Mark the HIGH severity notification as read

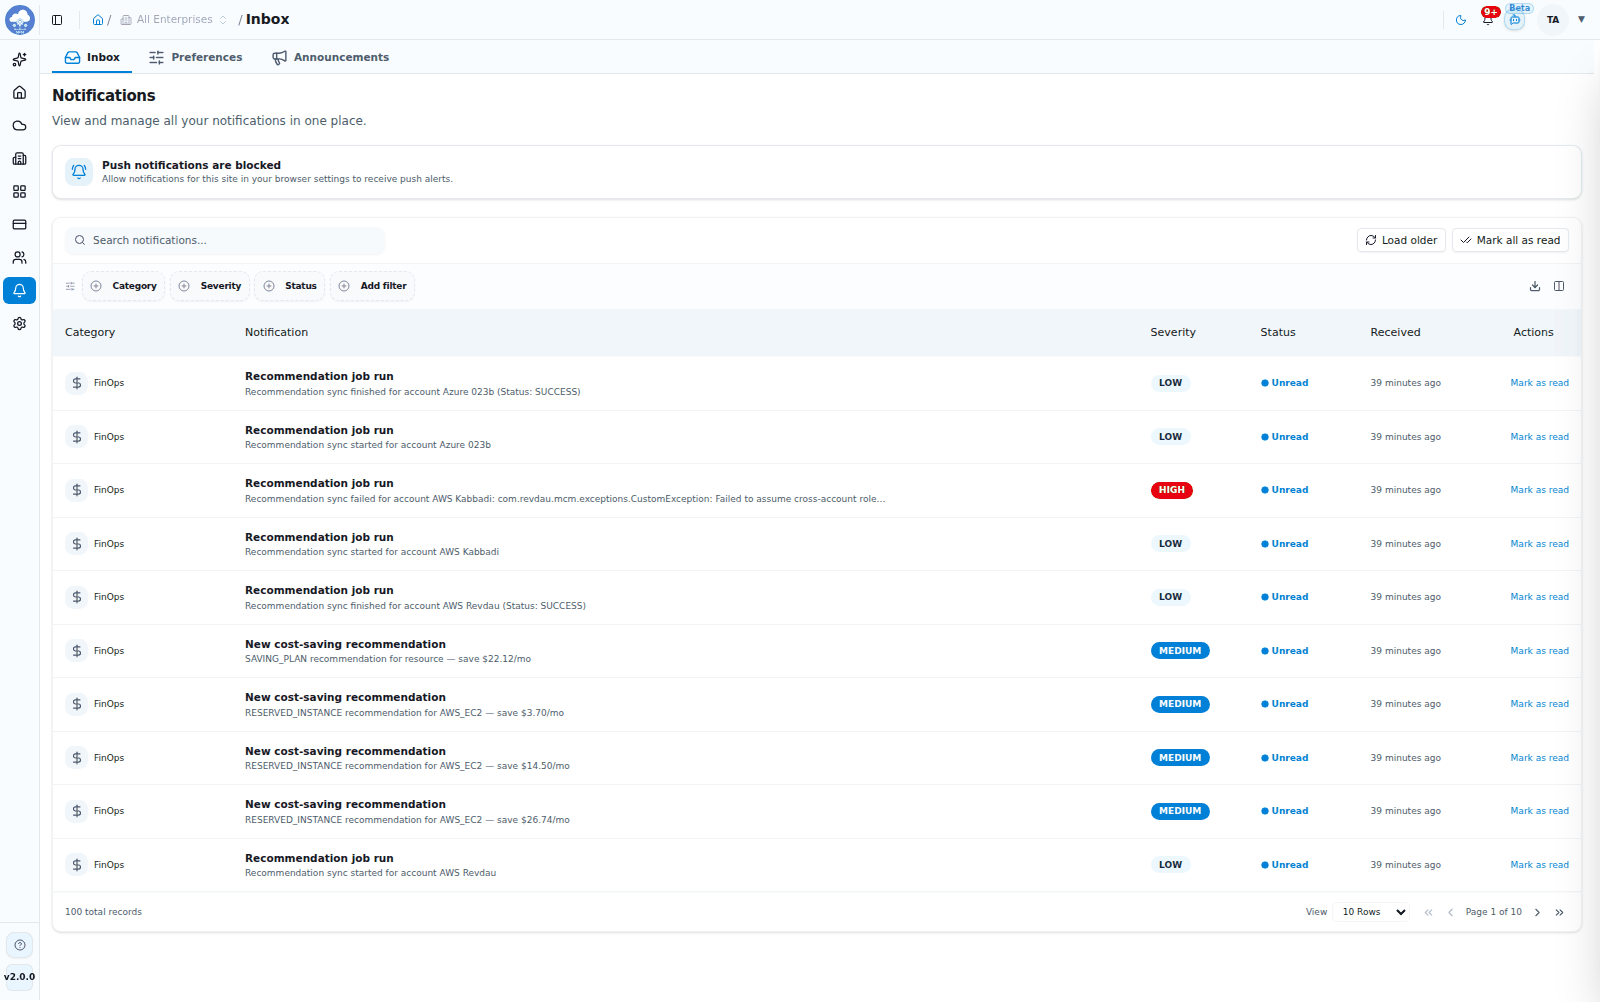(1539, 490)
